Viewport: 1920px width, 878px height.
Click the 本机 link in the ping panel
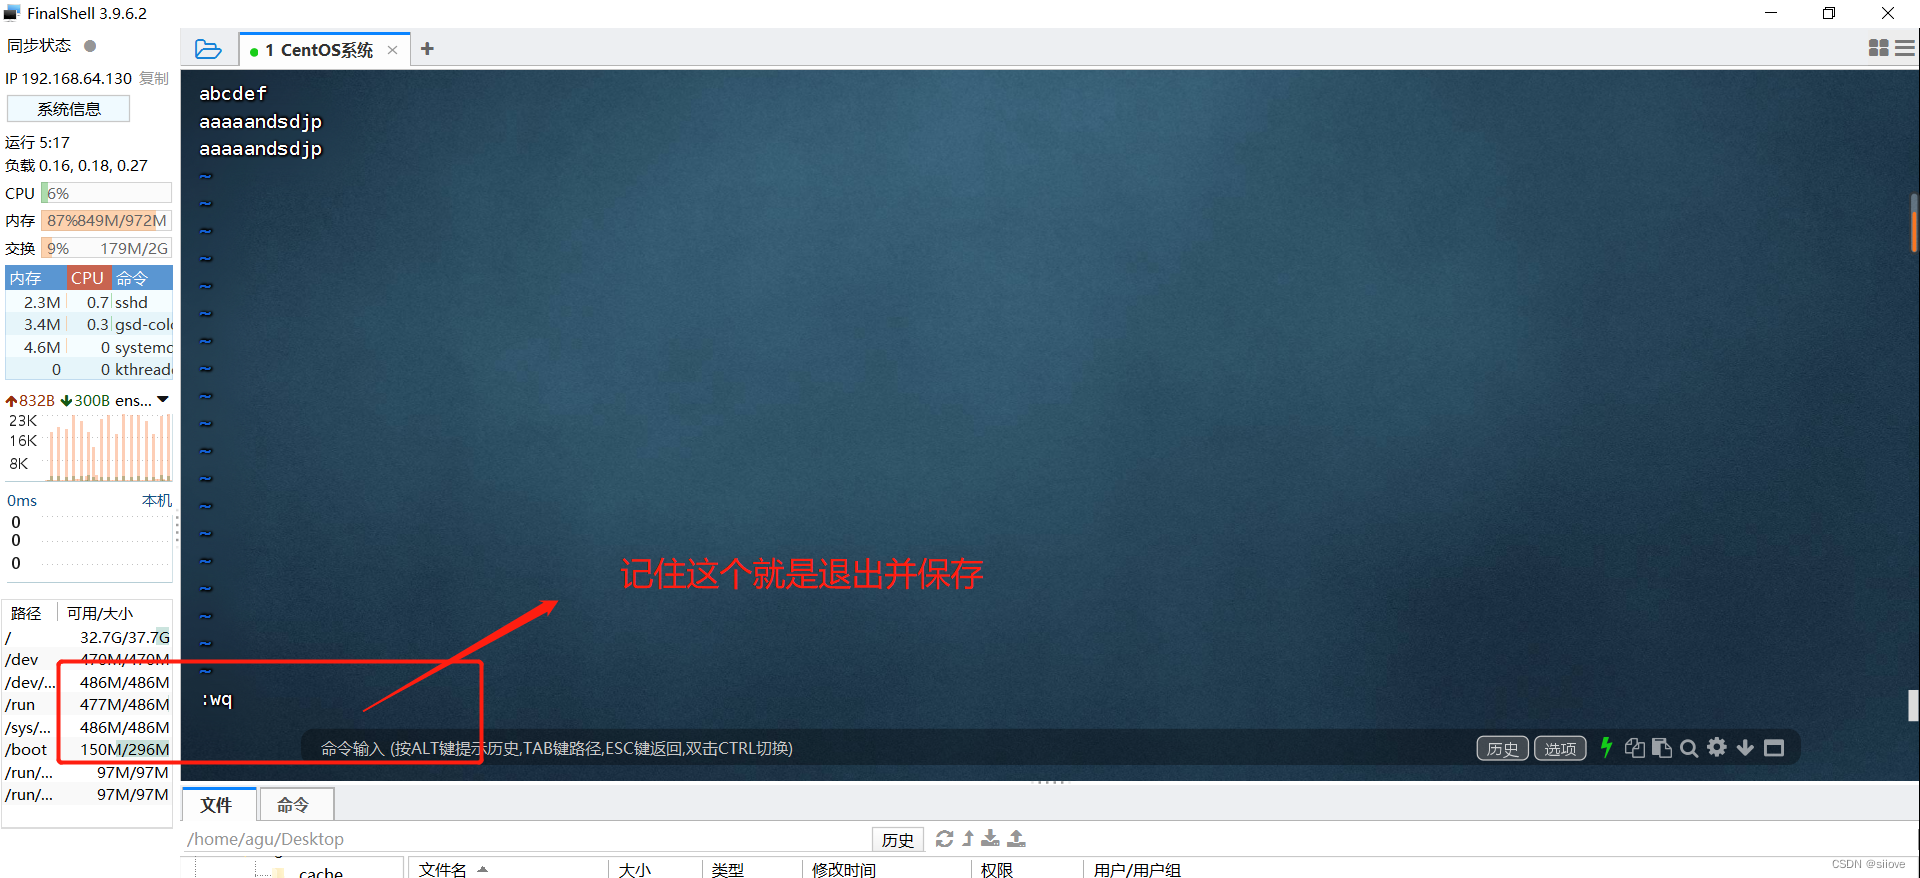point(157,500)
